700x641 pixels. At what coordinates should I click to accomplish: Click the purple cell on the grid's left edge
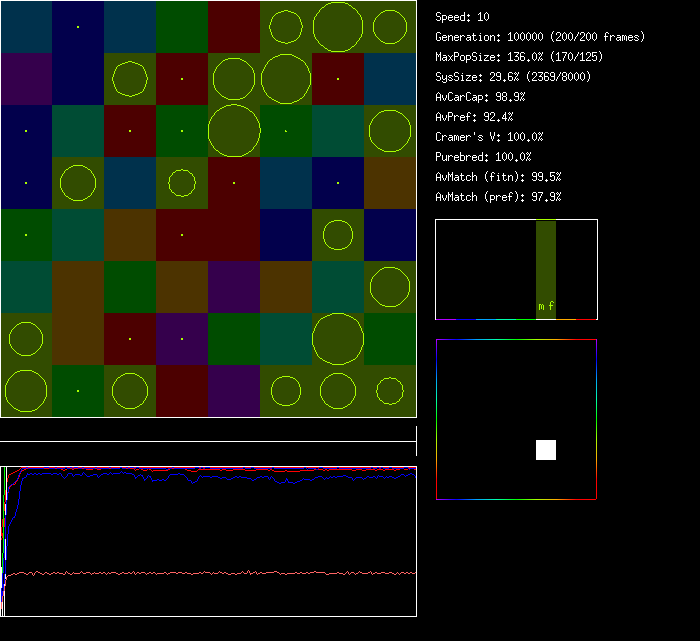click(x=26, y=79)
